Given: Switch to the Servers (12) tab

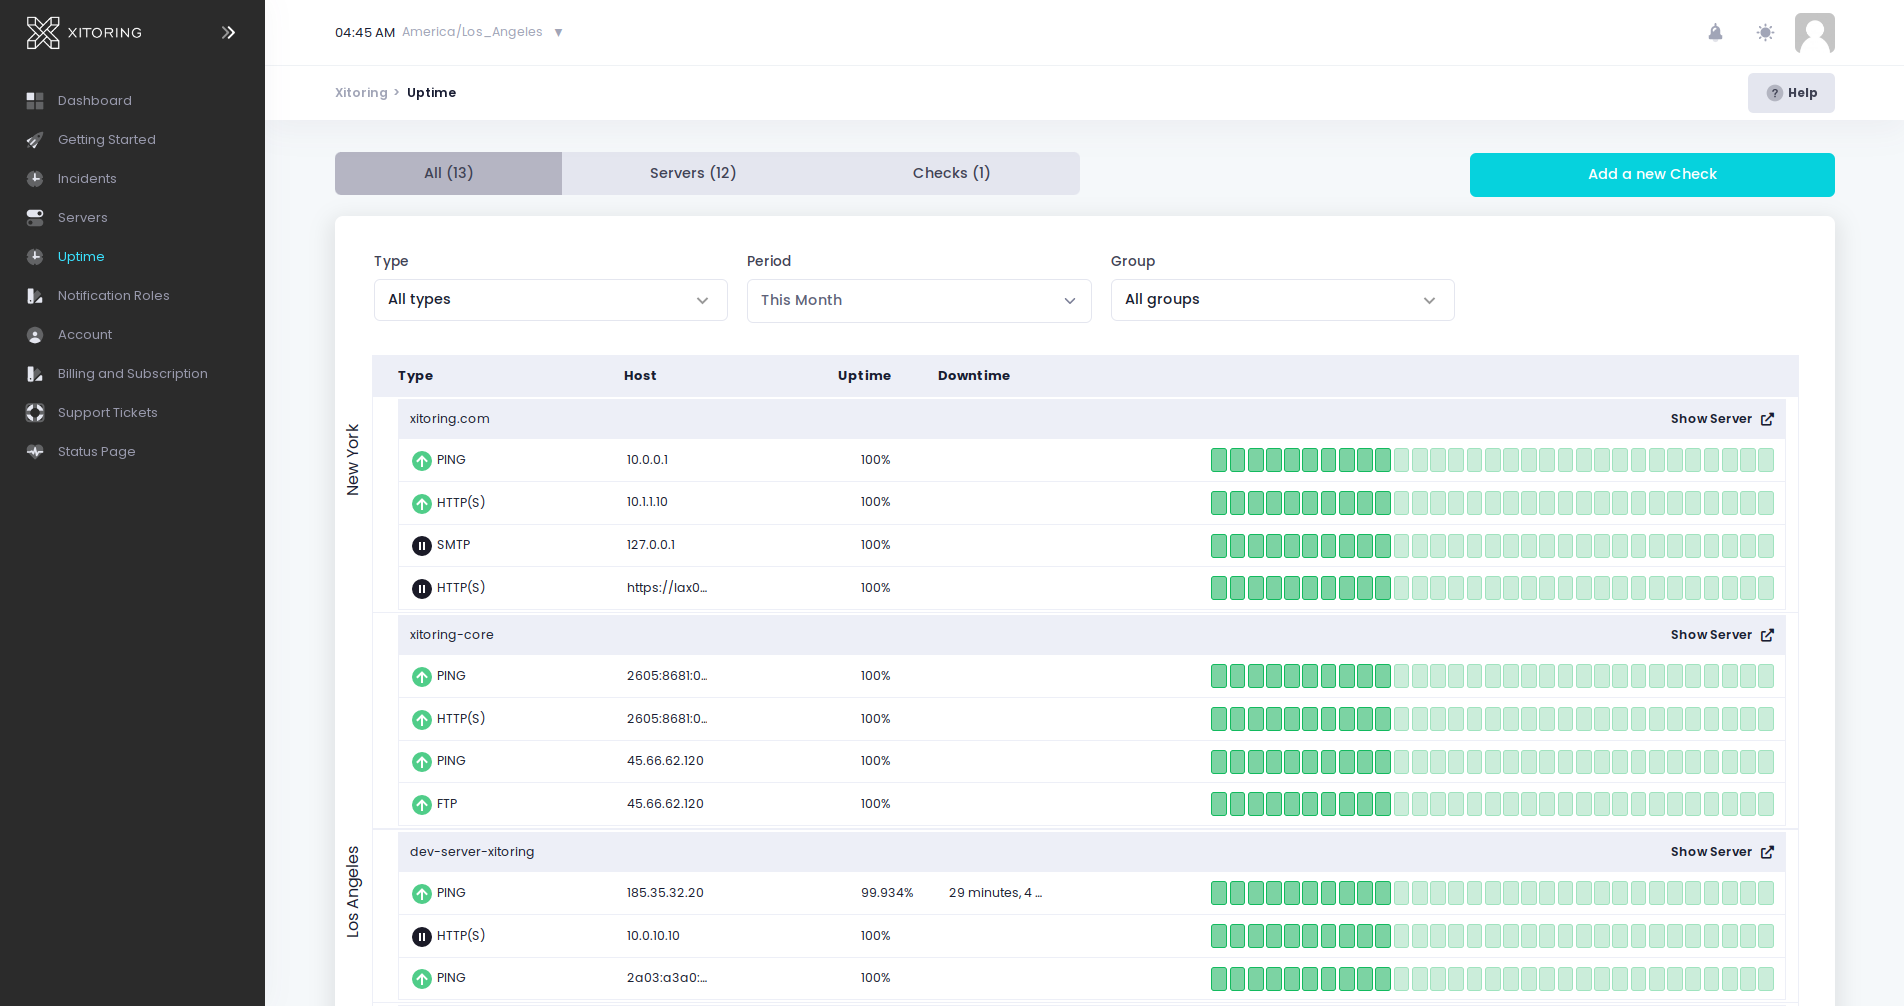Looking at the screenshot, I should (x=693, y=173).
